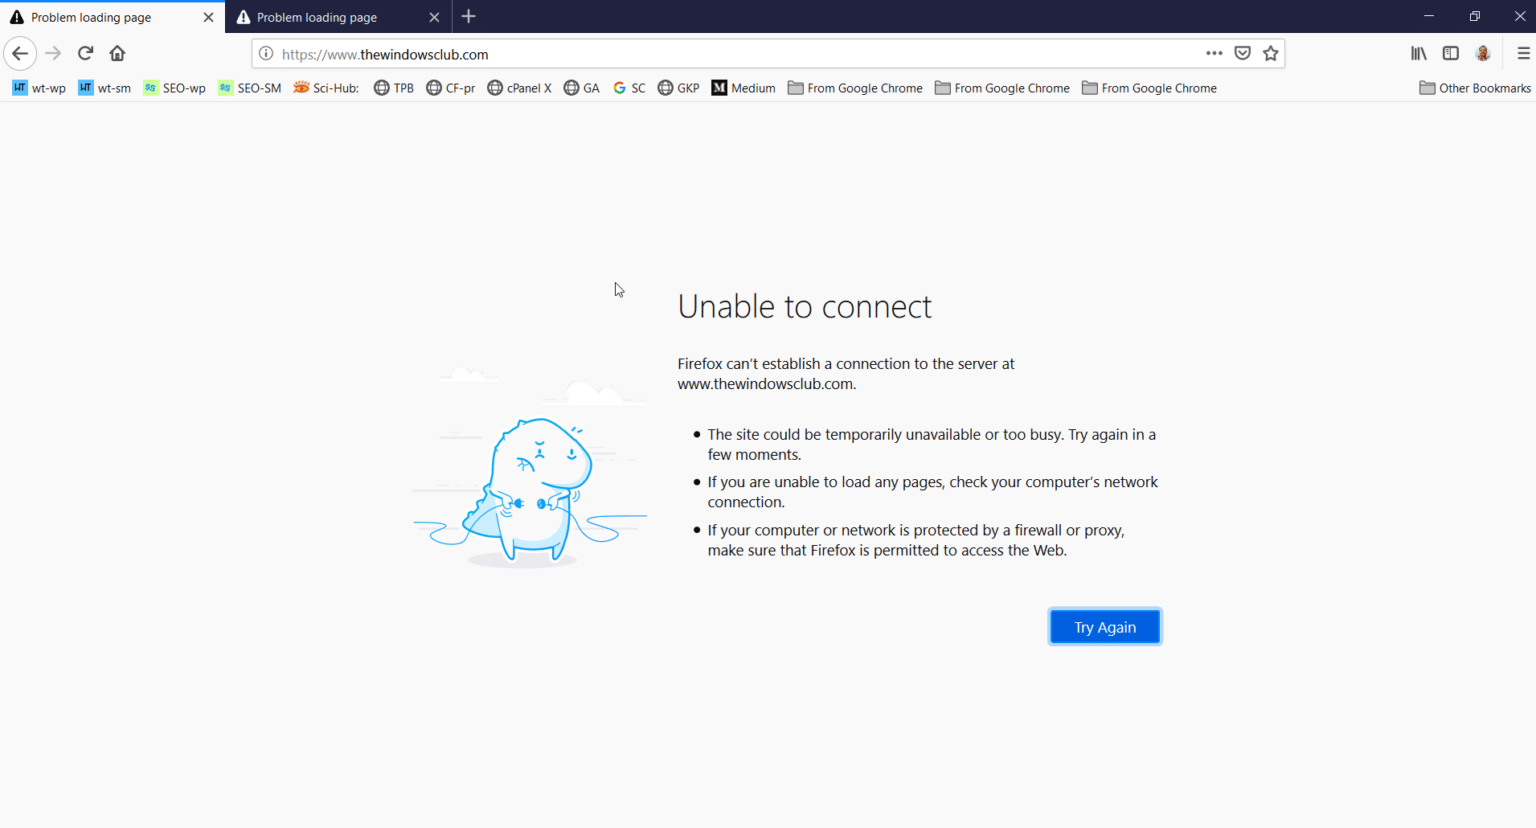Open the Firefox Library icon
This screenshot has width=1536, height=828.
pyautogui.click(x=1418, y=53)
